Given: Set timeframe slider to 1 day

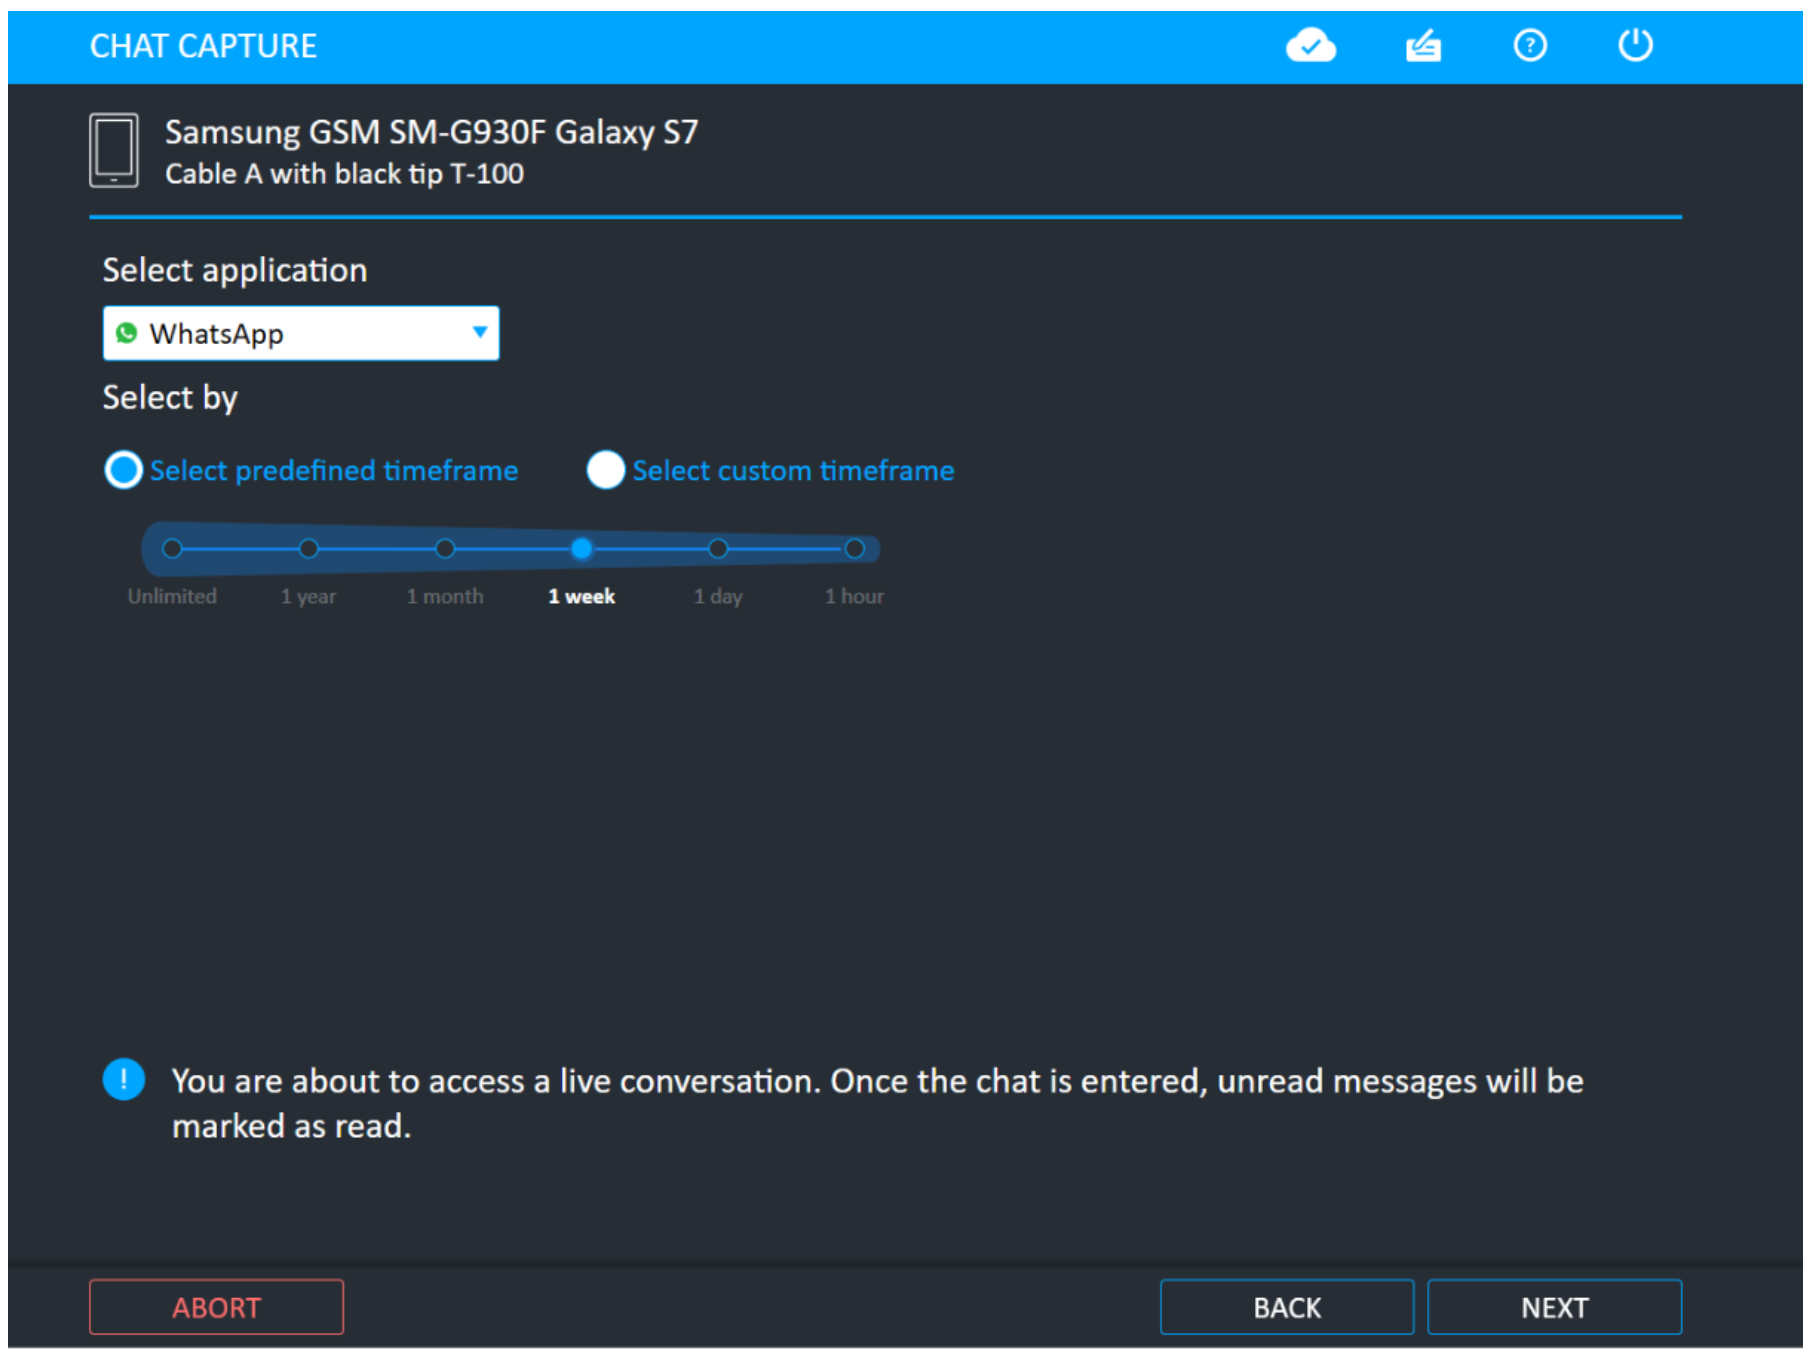Looking at the screenshot, I should click(718, 548).
